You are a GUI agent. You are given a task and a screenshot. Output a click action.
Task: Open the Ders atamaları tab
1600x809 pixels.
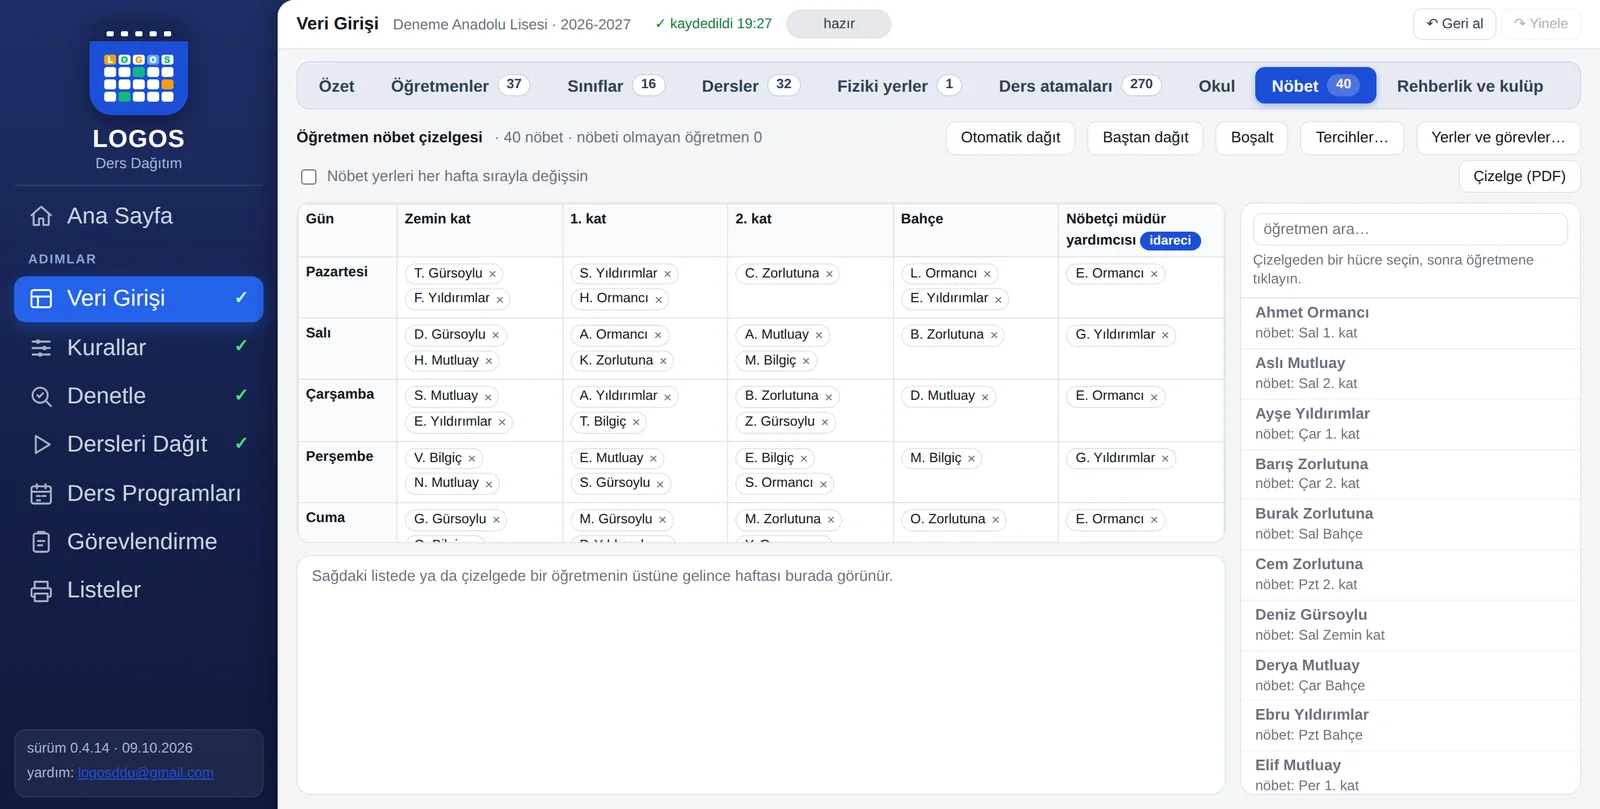1079,86
